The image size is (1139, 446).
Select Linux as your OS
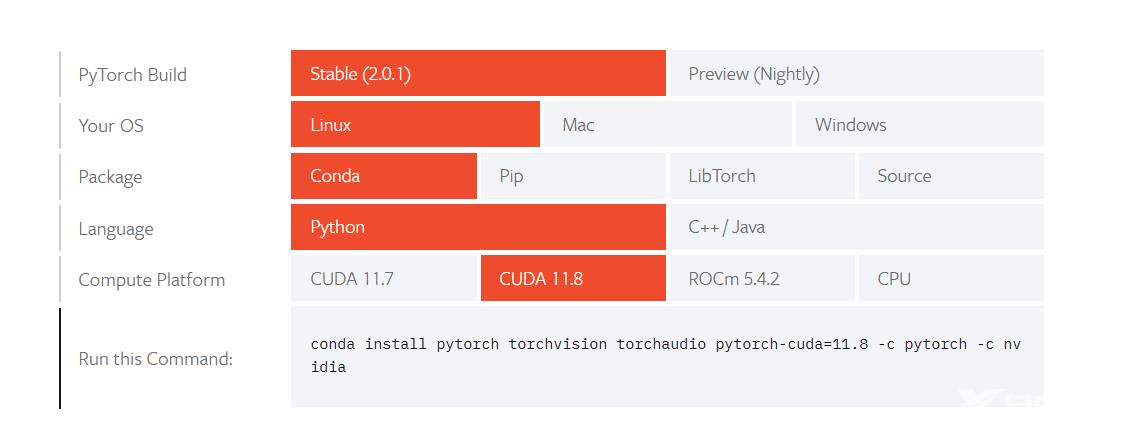[415, 125]
